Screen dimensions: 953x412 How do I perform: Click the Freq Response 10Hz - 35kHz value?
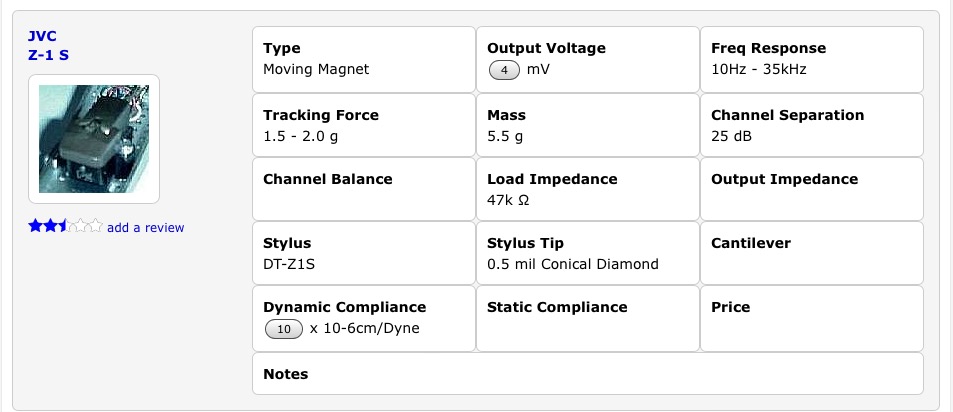(x=759, y=70)
